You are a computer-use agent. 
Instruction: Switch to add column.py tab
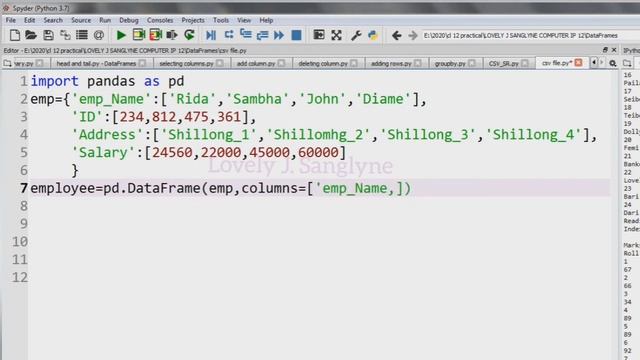(x=256, y=63)
